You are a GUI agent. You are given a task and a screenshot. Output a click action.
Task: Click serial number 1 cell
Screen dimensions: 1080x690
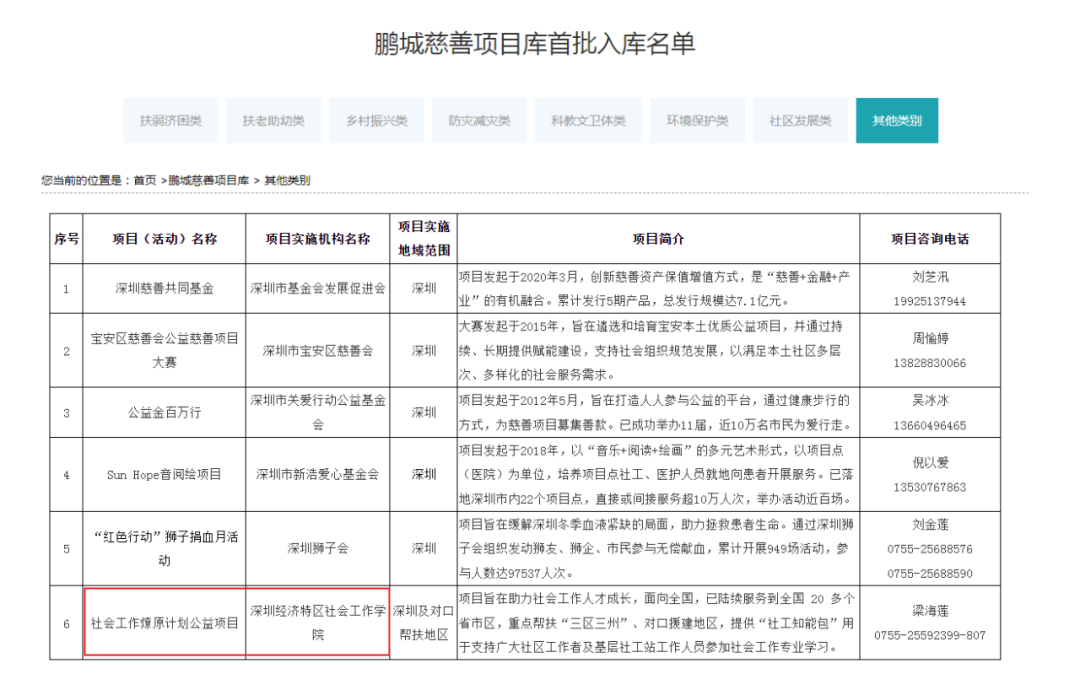pyautogui.click(x=66, y=289)
